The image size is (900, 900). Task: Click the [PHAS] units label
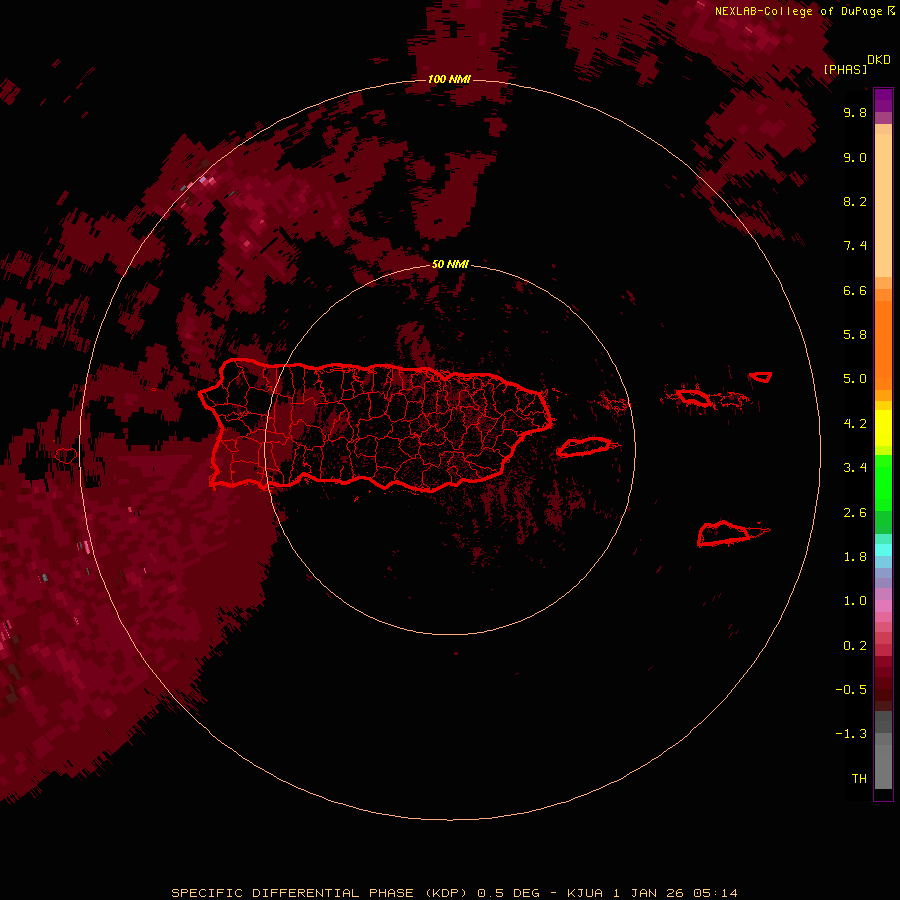(845, 69)
